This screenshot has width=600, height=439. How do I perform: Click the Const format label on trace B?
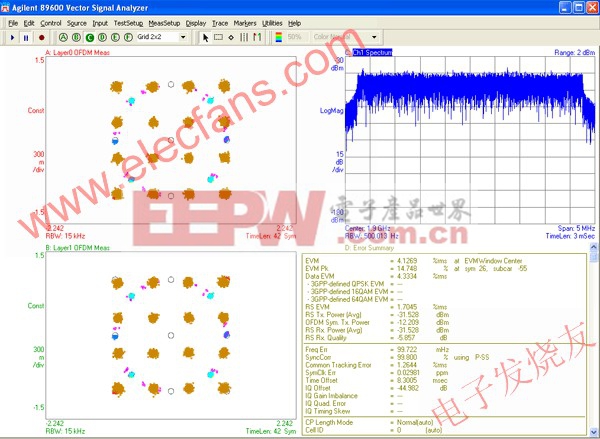pyautogui.click(x=36, y=306)
